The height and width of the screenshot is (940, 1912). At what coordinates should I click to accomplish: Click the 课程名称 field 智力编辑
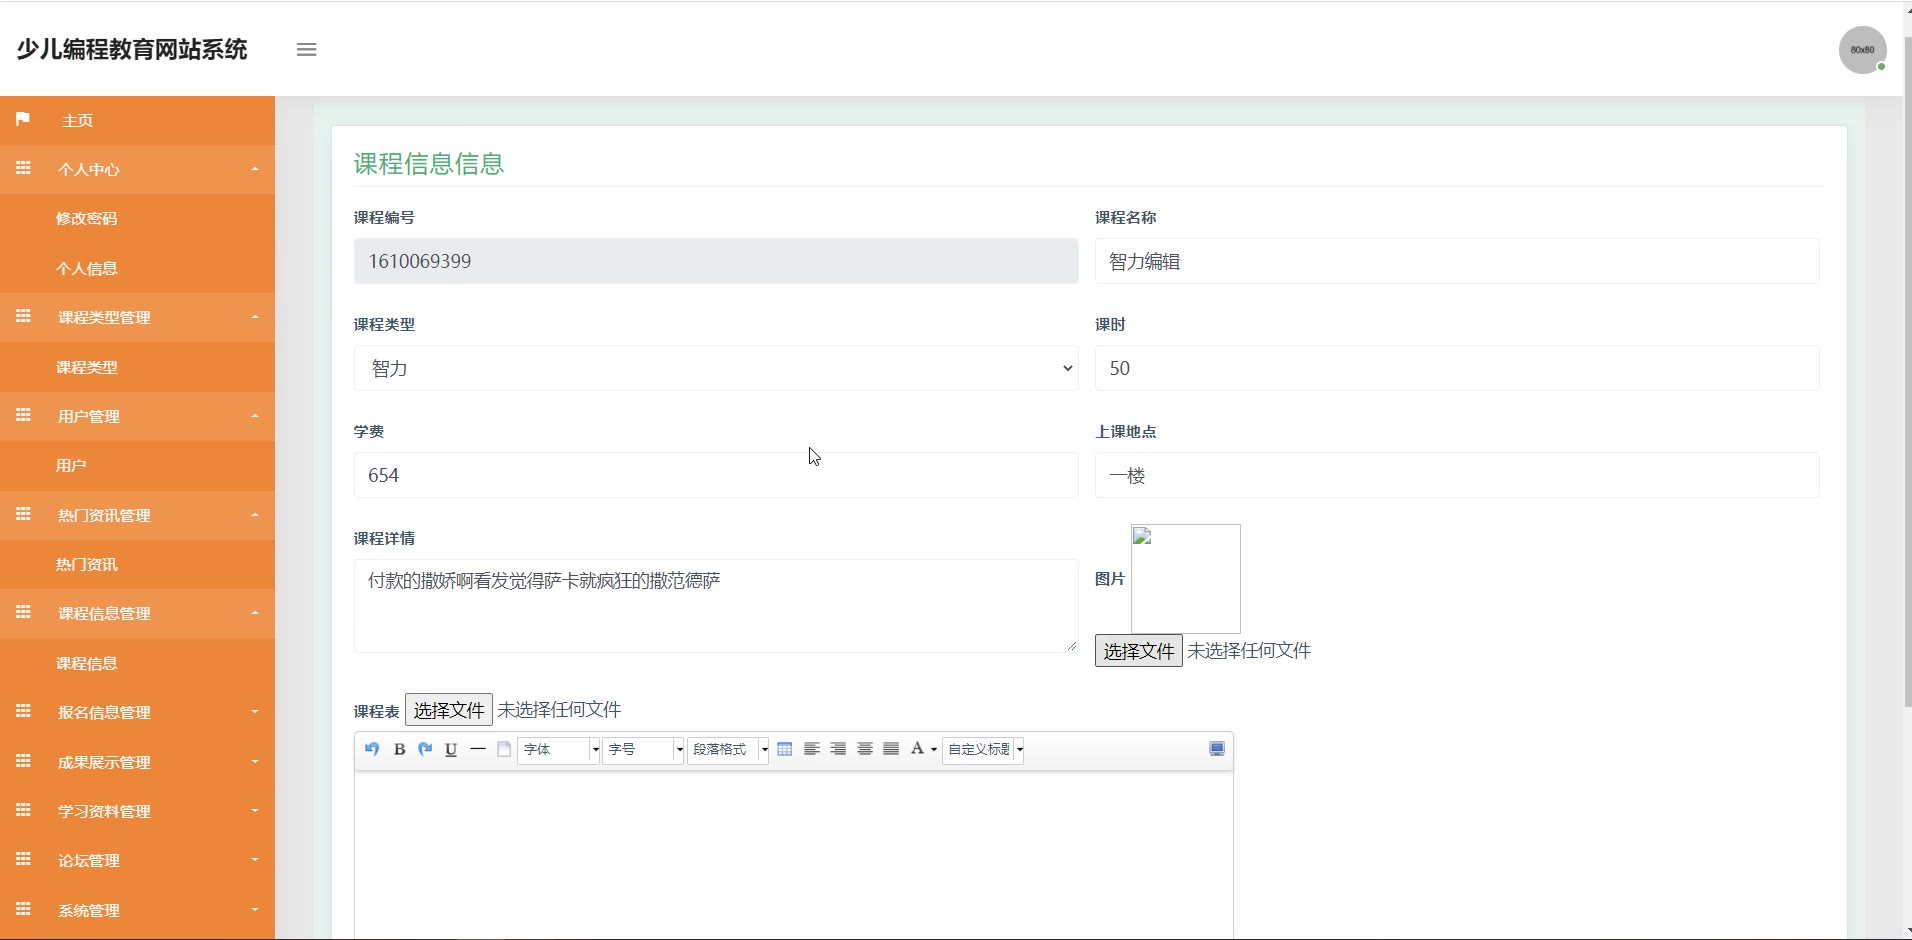[1457, 261]
